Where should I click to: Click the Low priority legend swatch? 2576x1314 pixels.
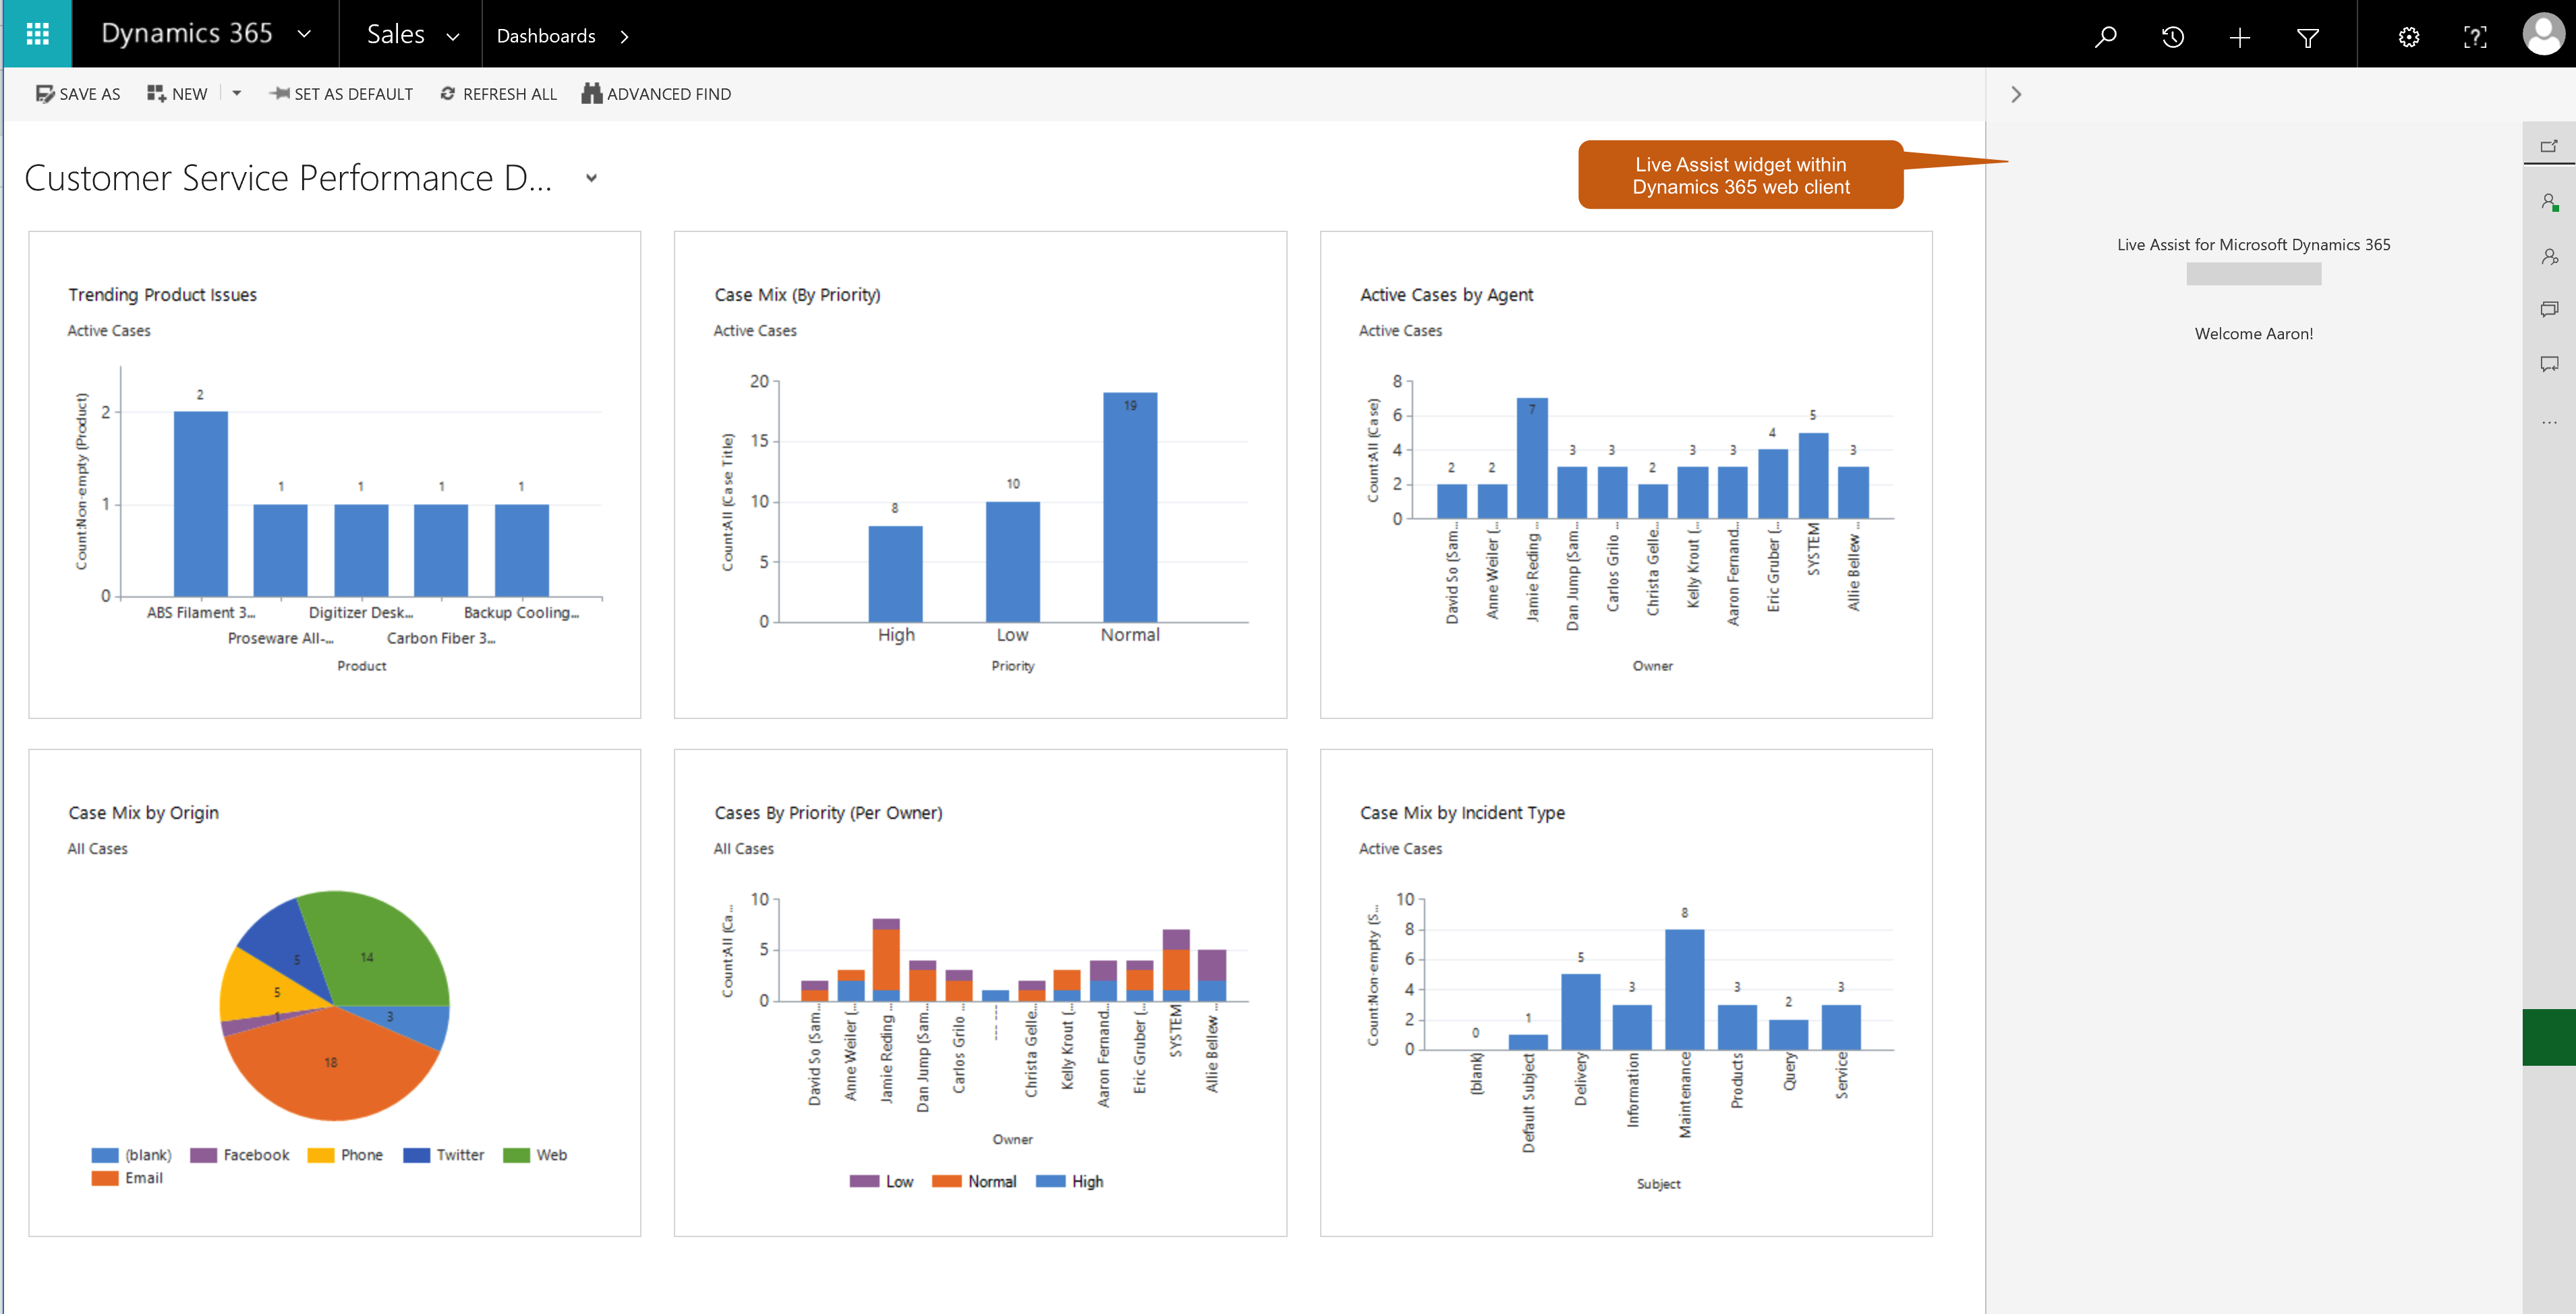(x=864, y=1181)
